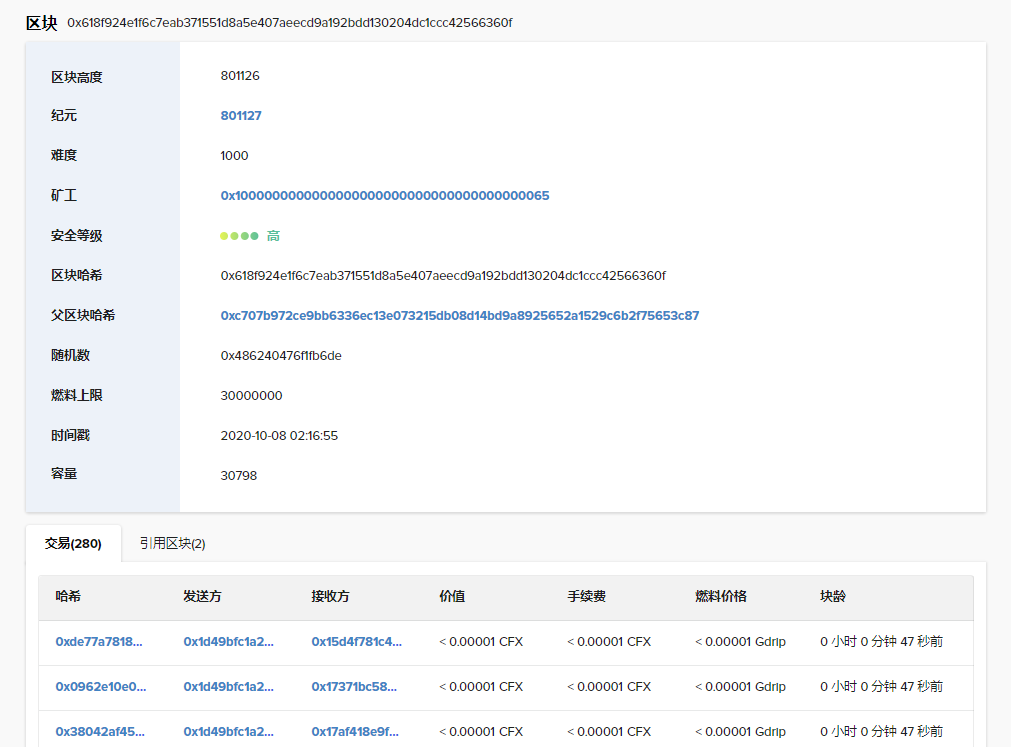Click the timestamp value 2020-10-08 02:16:55
This screenshot has height=747, width=1011.
(x=279, y=436)
